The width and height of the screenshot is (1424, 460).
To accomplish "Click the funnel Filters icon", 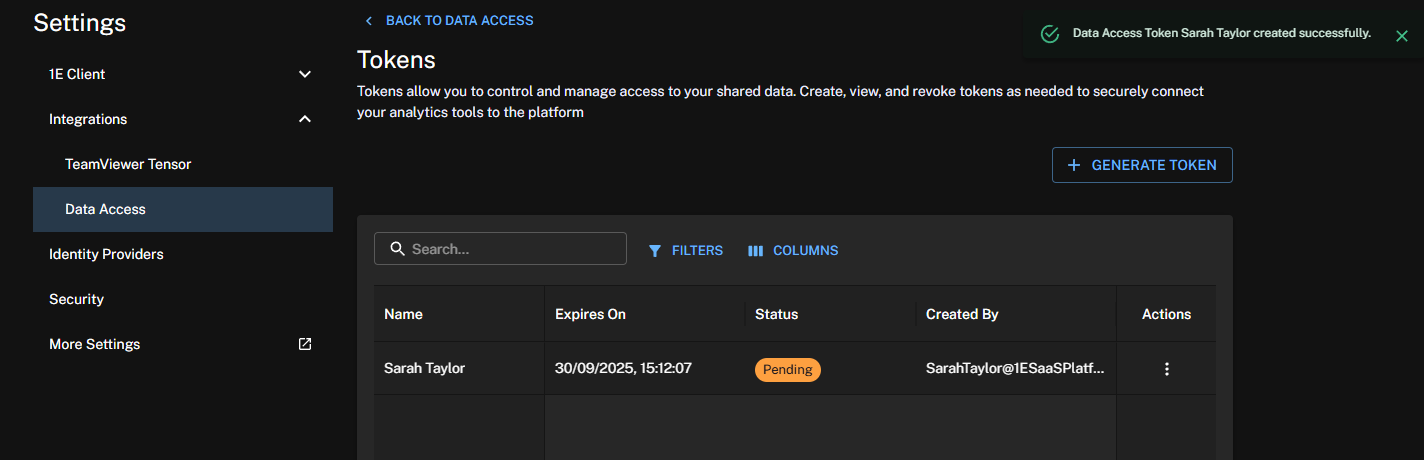I will click(655, 251).
